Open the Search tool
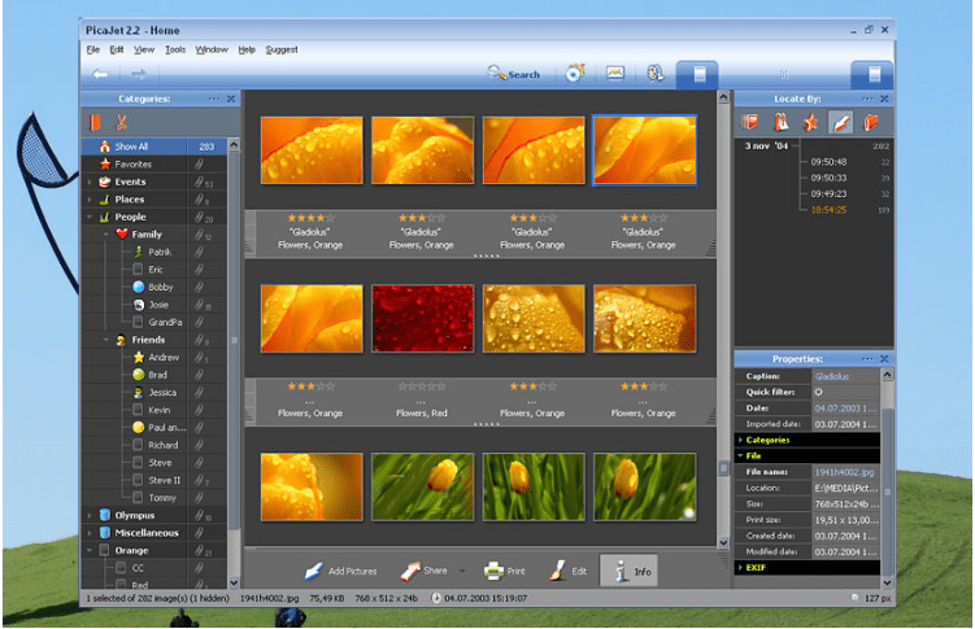This screenshot has width=975, height=629. point(516,73)
